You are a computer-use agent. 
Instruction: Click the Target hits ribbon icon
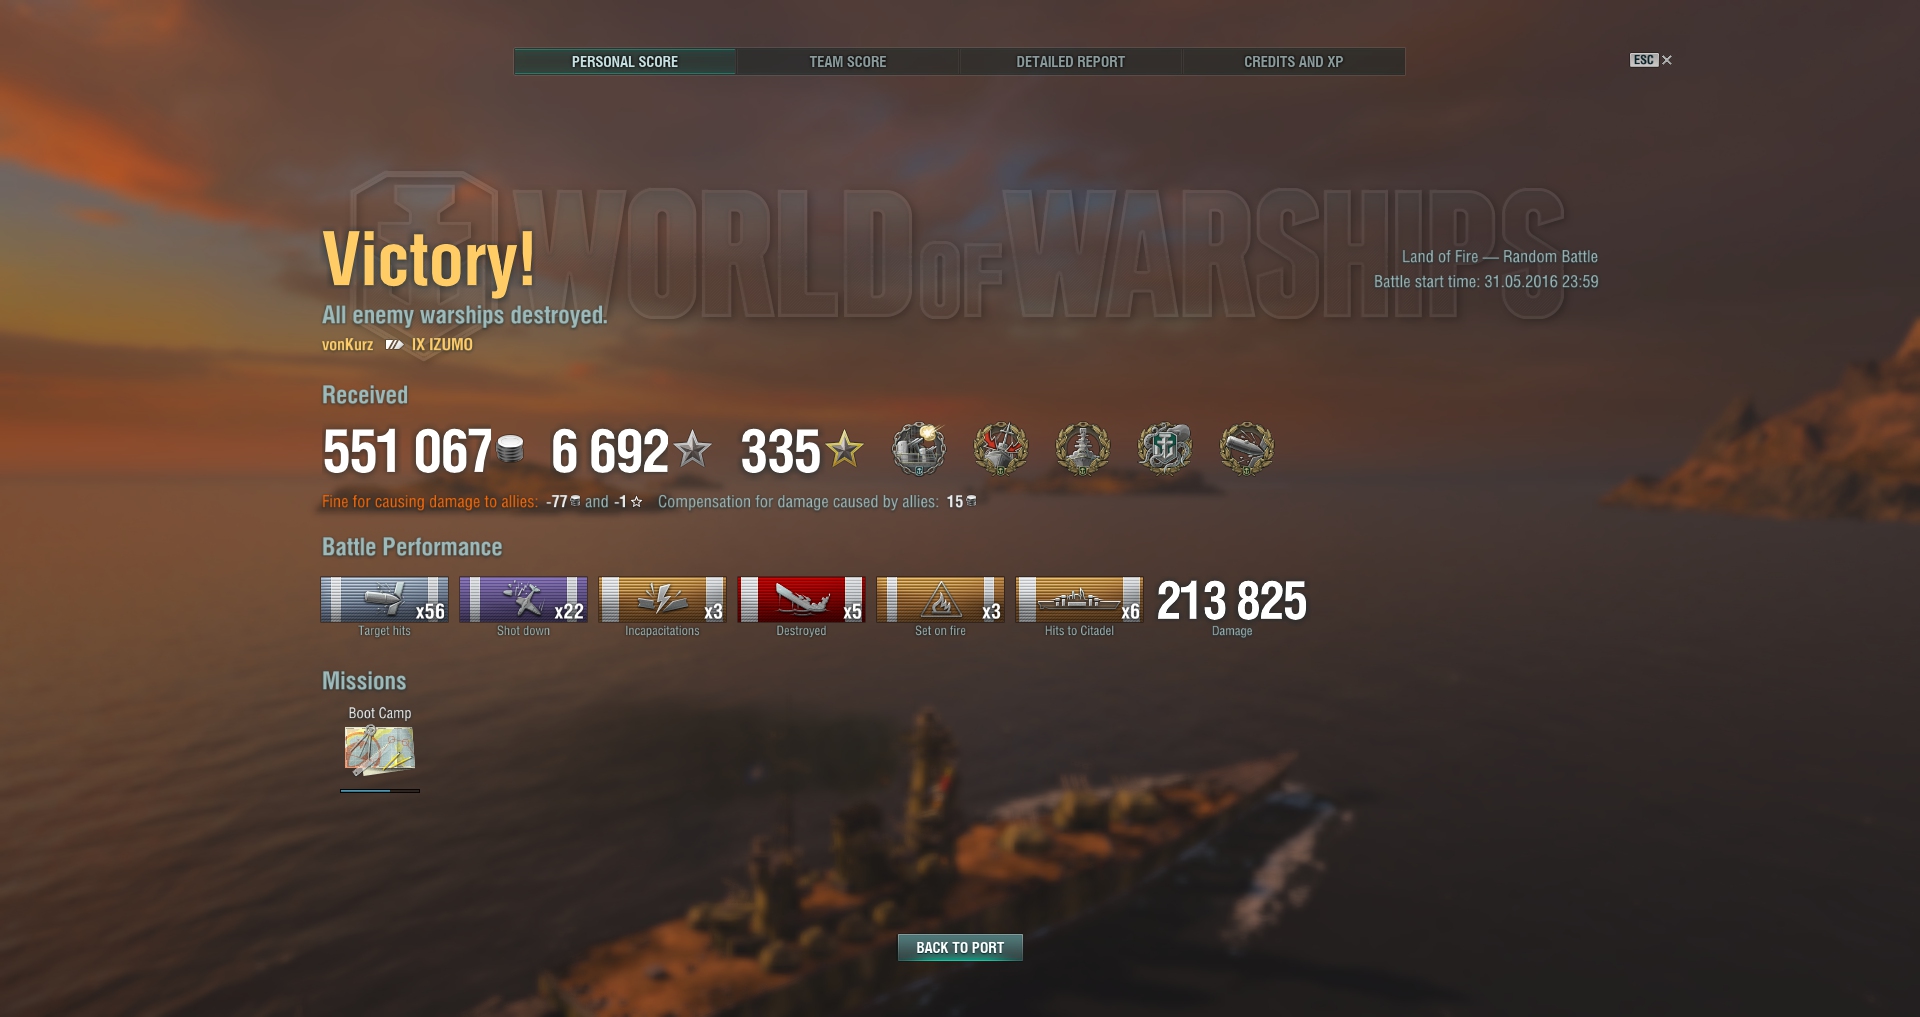384,600
